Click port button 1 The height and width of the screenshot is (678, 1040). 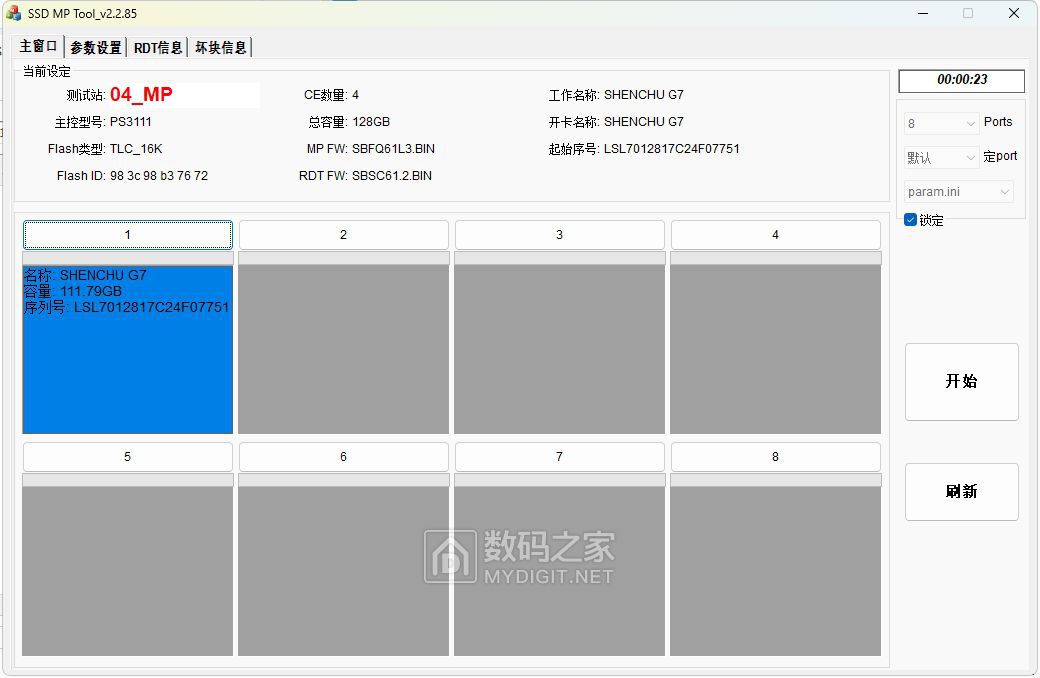pyautogui.click(x=127, y=235)
